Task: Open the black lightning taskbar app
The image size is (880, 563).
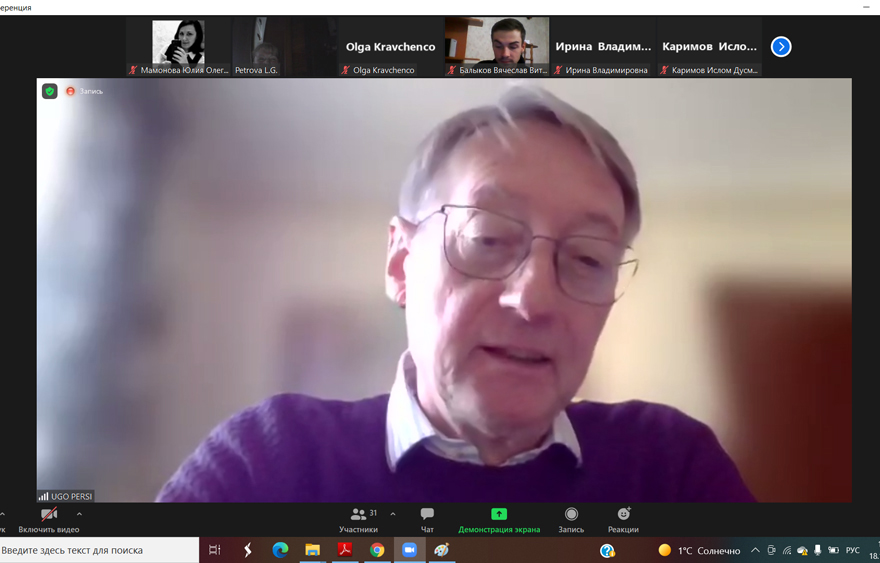Action: [x=248, y=550]
